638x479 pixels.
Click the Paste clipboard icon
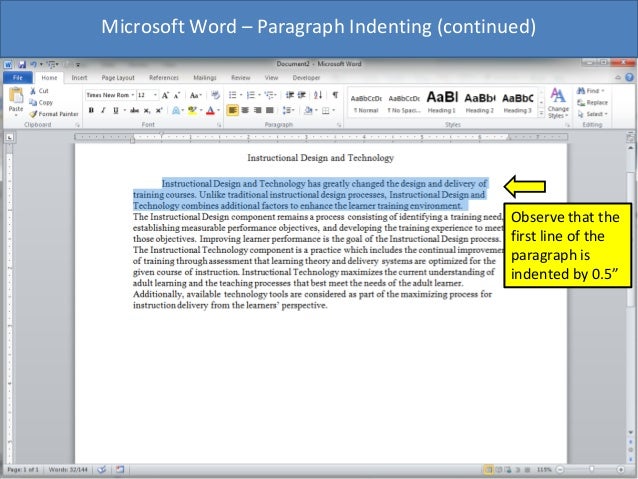(16, 96)
